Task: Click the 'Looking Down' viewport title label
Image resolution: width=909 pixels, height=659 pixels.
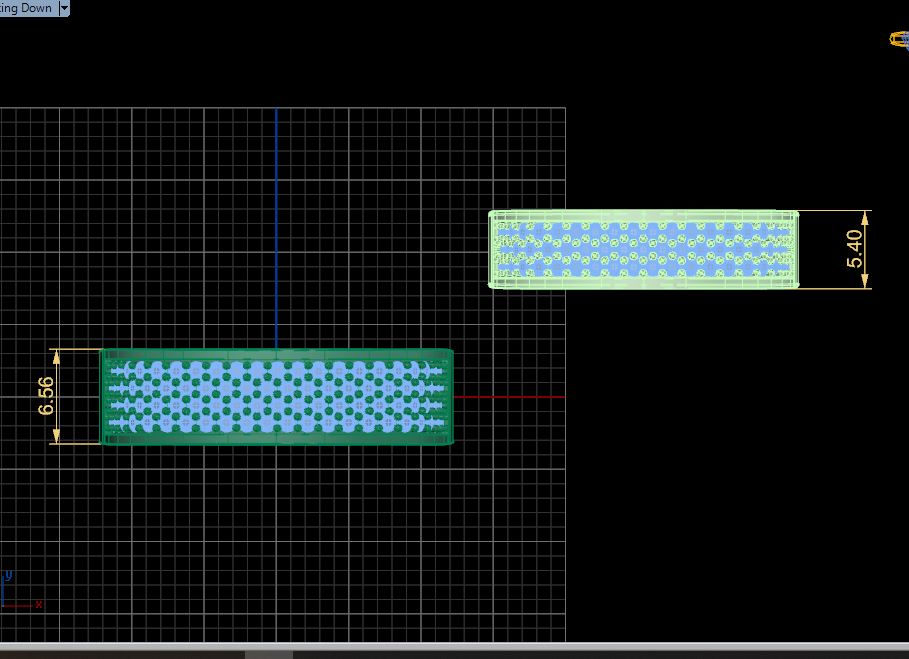Action: pyautogui.click(x=26, y=8)
